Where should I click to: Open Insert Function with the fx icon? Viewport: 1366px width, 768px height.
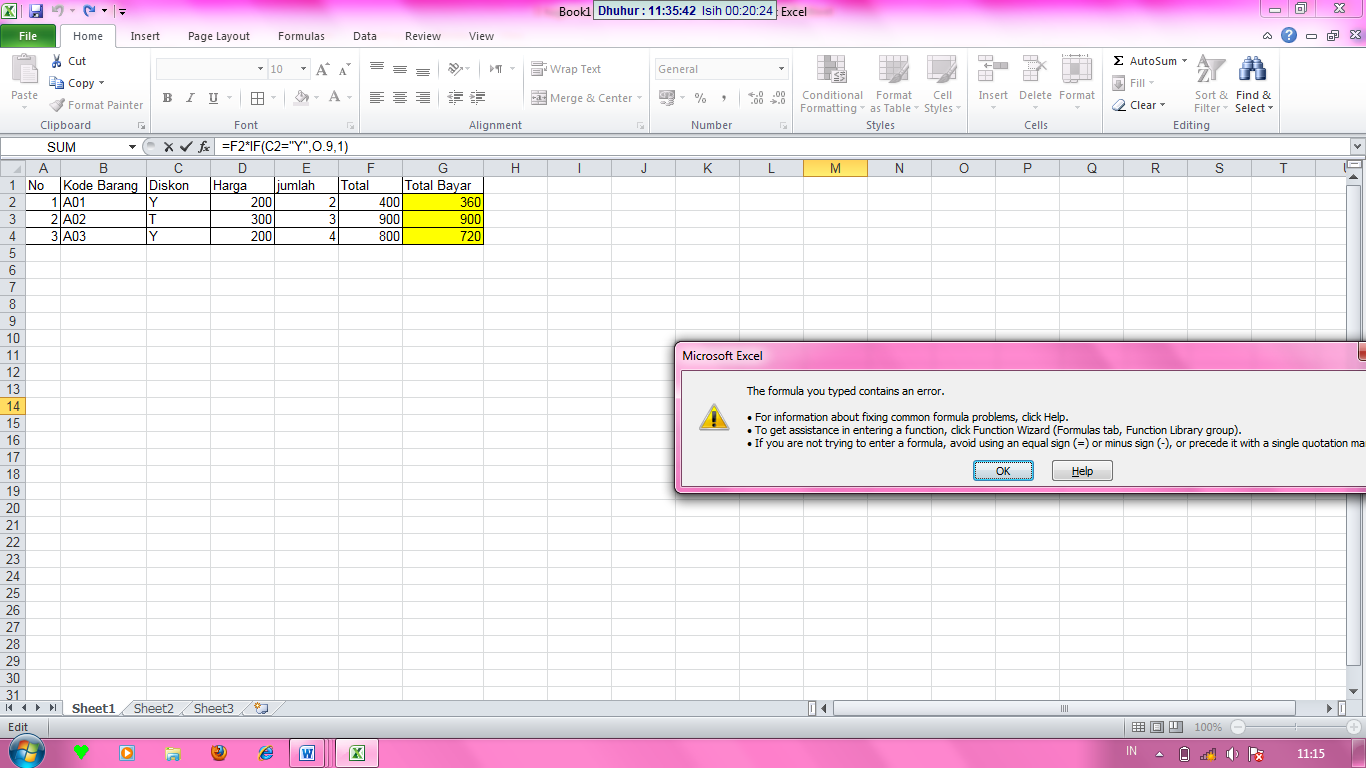coord(204,147)
